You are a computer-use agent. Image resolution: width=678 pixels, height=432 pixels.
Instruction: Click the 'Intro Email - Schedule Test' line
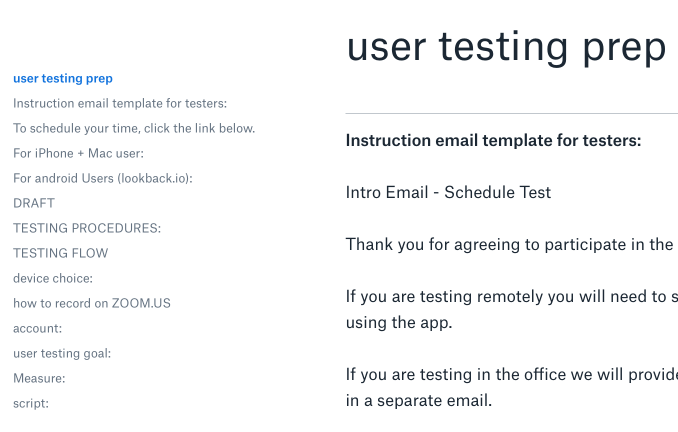pos(448,192)
